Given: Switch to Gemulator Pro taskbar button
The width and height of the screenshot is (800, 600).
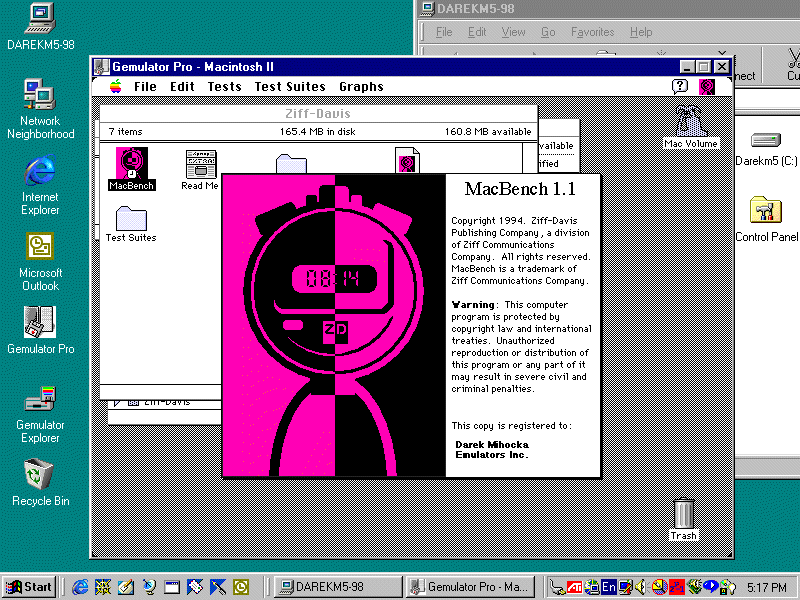Looking at the screenshot, I should 470,587.
